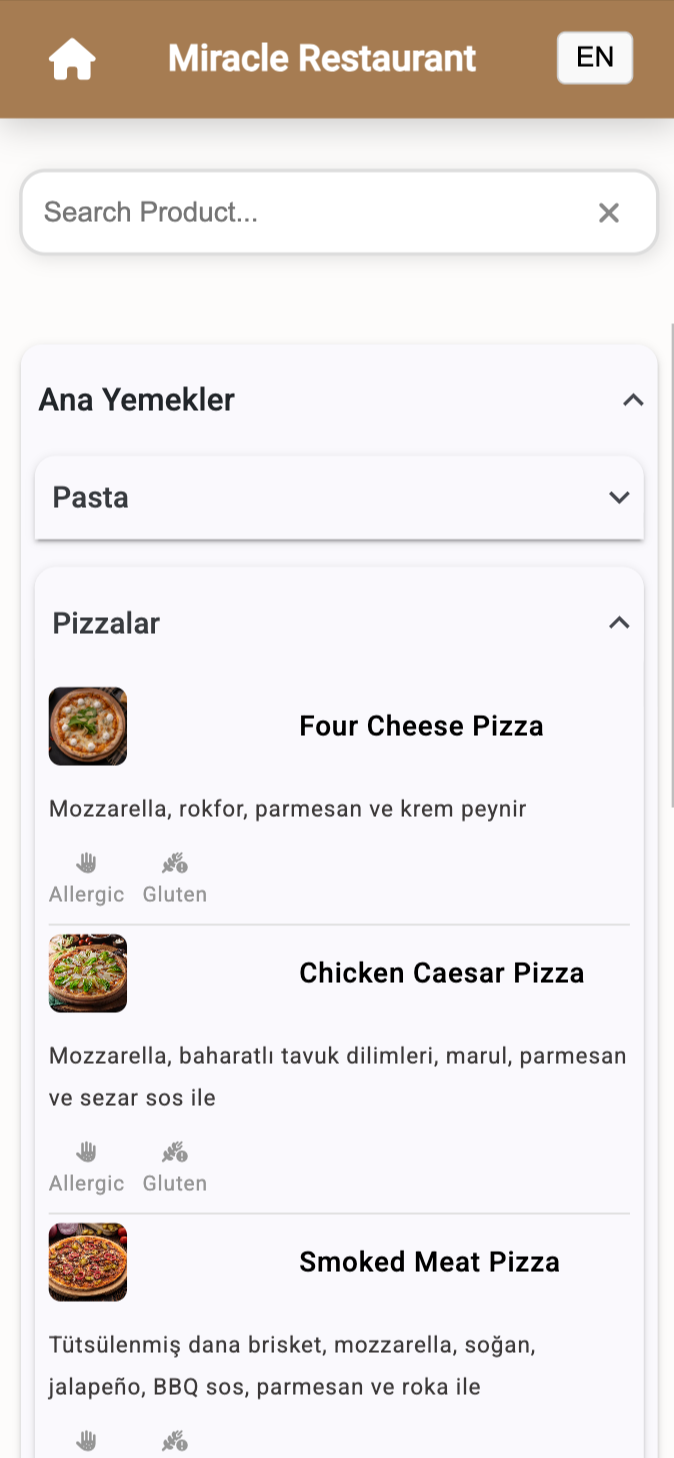674x1458 pixels.
Task: Open the Smoked Meat Pizza thumbnail
Action: click(x=88, y=1262)
